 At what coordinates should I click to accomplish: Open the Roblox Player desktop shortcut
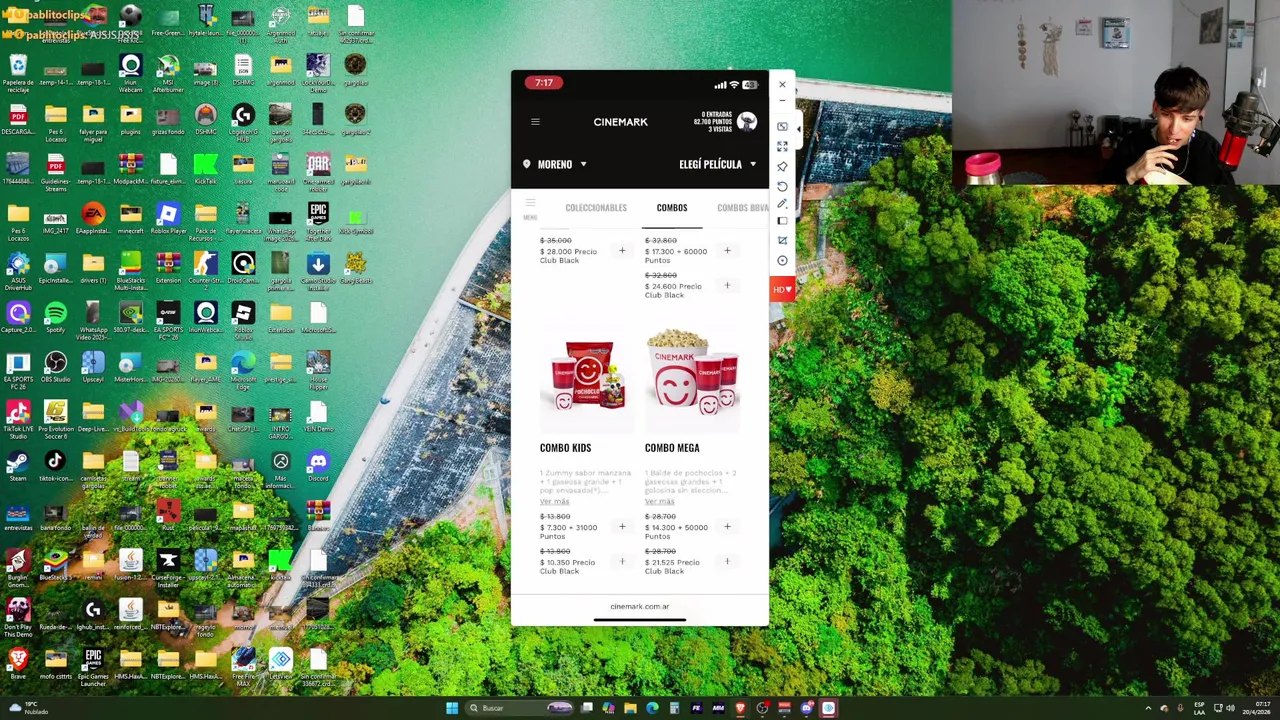[168, 218]
